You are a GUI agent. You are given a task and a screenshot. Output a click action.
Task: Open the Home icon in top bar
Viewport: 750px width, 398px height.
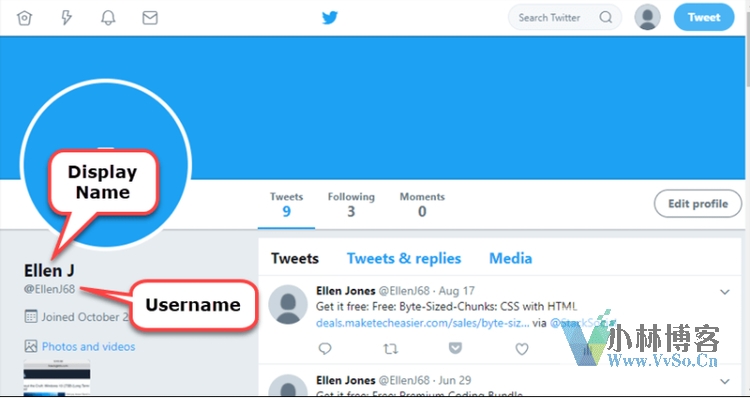pos(24,18)
